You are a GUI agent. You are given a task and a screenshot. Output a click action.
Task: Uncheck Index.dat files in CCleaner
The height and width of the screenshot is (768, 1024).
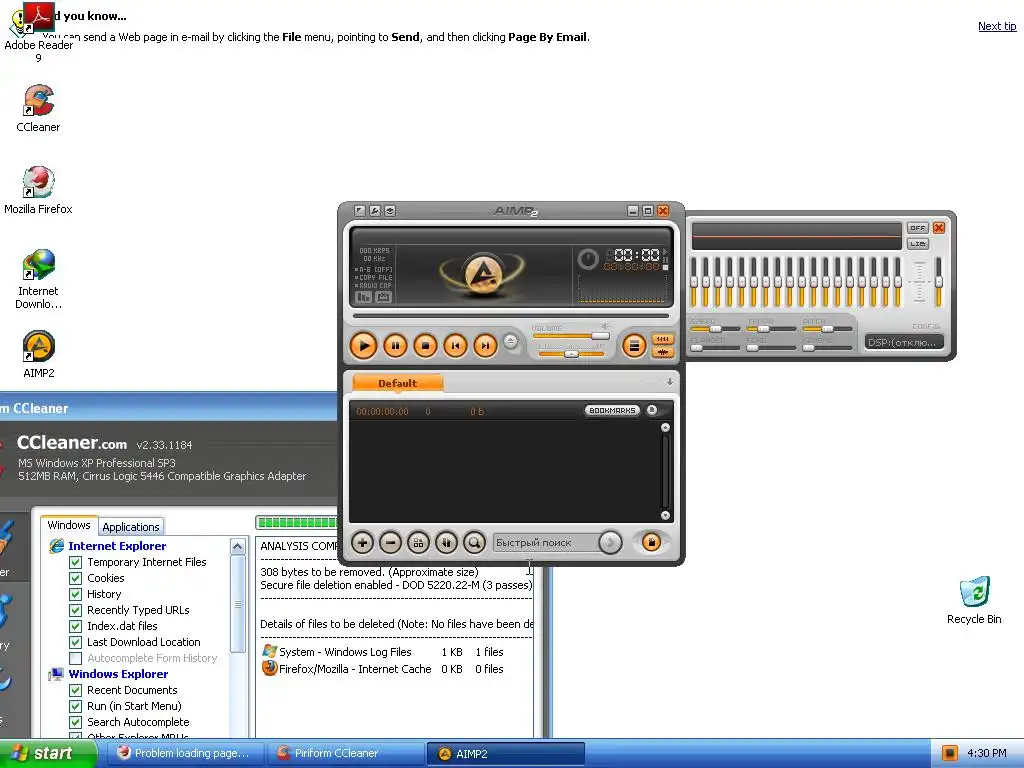[x=76, y=626]
